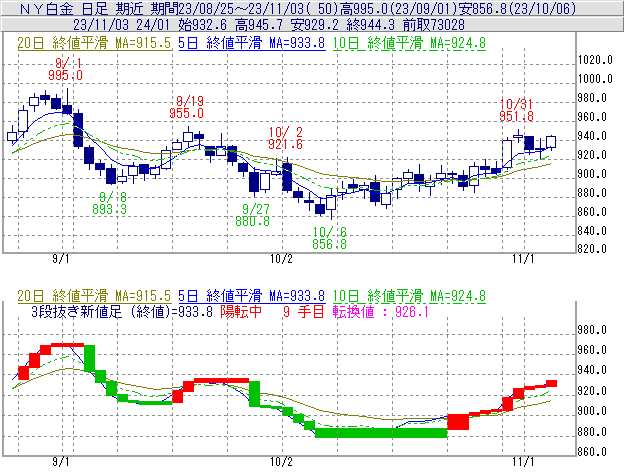This screenshot has width=624, height=475.
Task: Click the red 陽転中 status text
Action: tap(241, 311)
